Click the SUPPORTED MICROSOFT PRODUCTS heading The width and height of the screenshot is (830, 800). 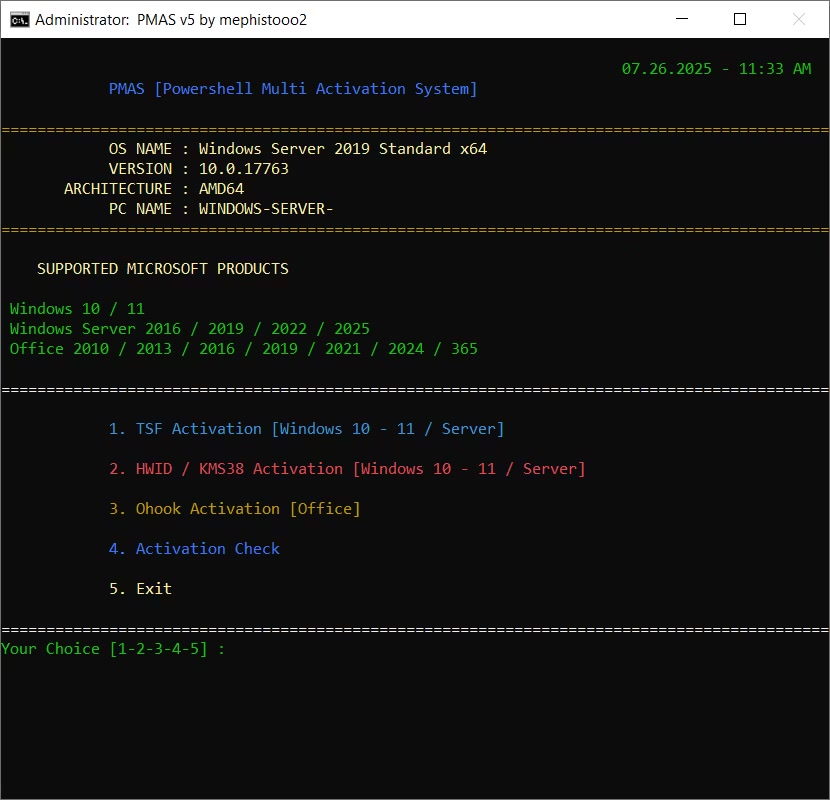tap(162, 269)
